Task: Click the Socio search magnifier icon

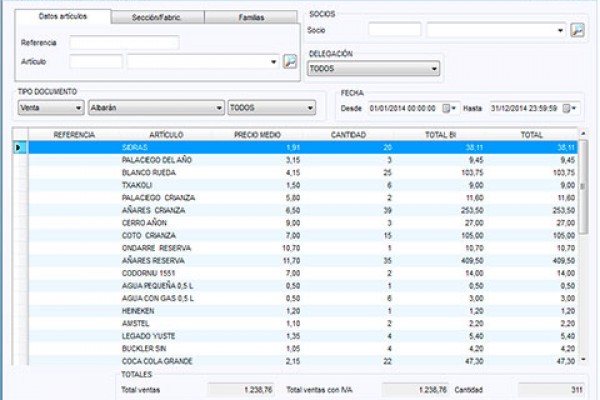Action: [577, 30]
